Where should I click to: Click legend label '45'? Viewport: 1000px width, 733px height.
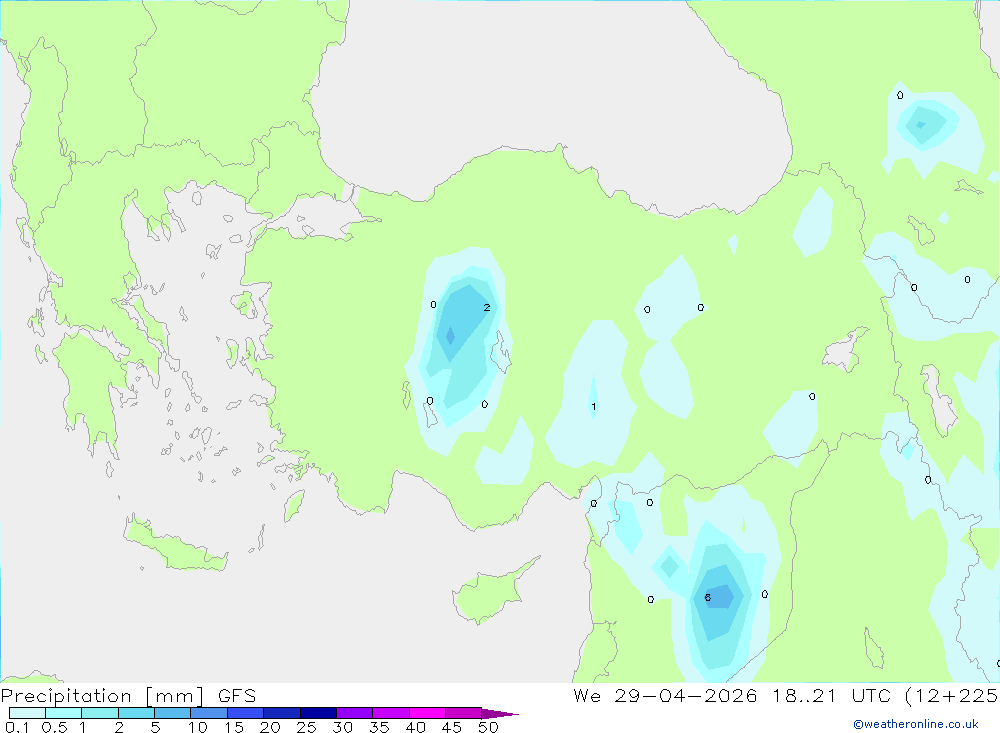(452, 727)
